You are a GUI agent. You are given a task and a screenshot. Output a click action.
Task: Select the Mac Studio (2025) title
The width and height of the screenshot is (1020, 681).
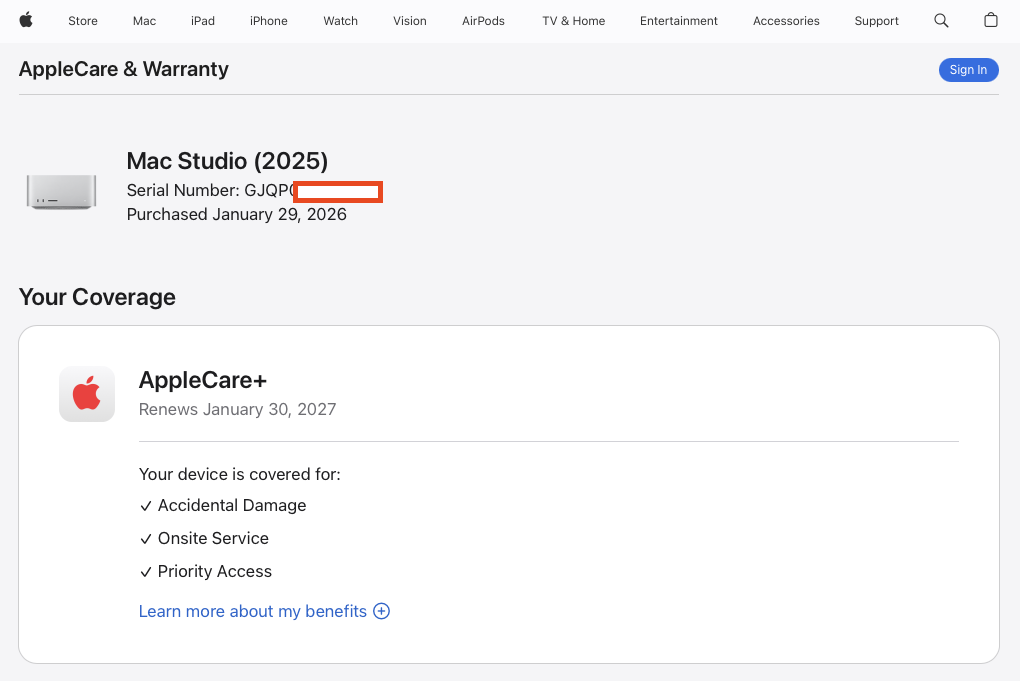point(227,161)
